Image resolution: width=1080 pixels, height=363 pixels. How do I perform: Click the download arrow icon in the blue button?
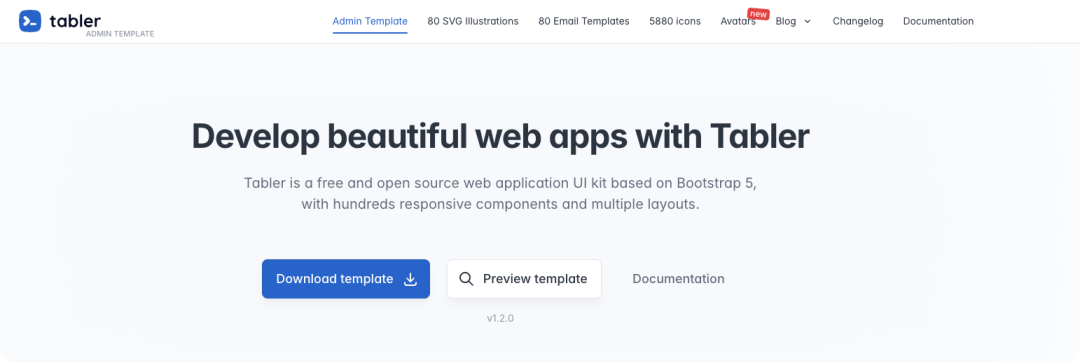pyautogui.click(x=411, y=279)
